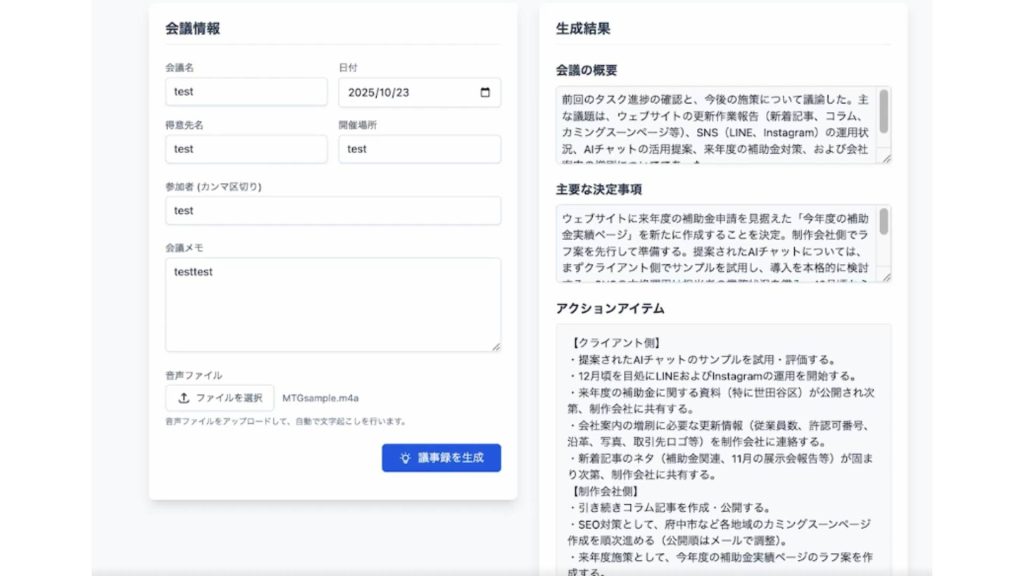Click resize handle of 会議の概要 box

pyautogui.click(x=885, y=157)
